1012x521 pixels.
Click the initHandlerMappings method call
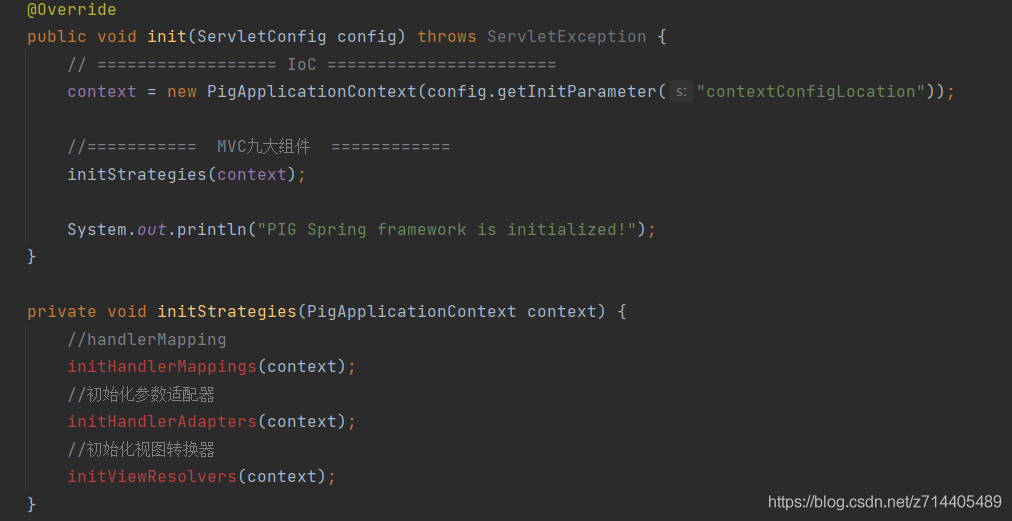point(162,367)
